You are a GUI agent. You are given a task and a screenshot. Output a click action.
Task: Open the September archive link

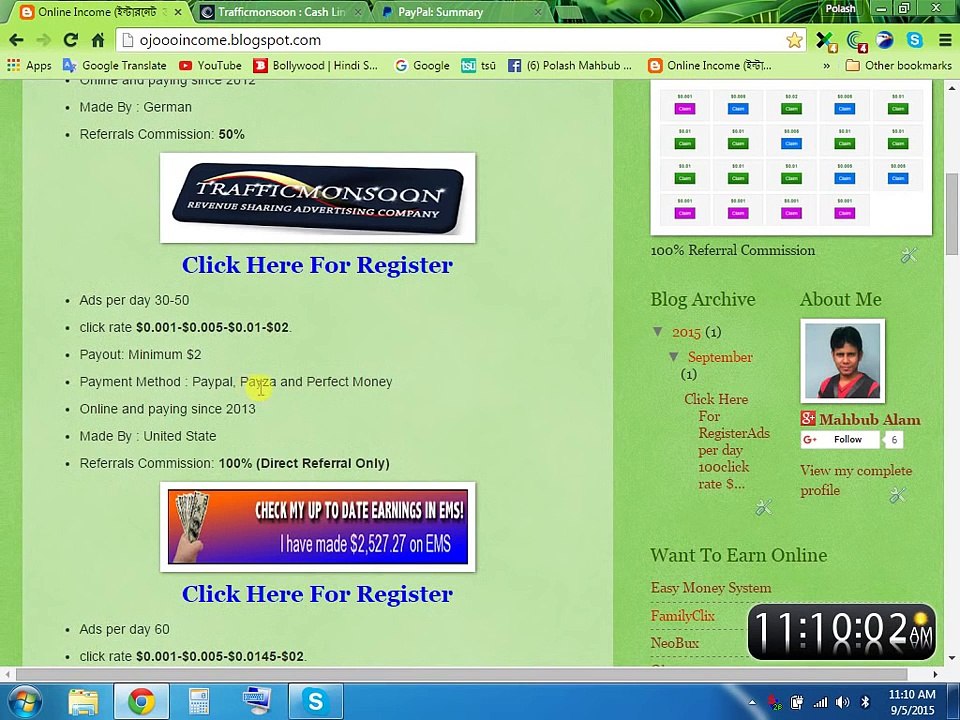720,357
